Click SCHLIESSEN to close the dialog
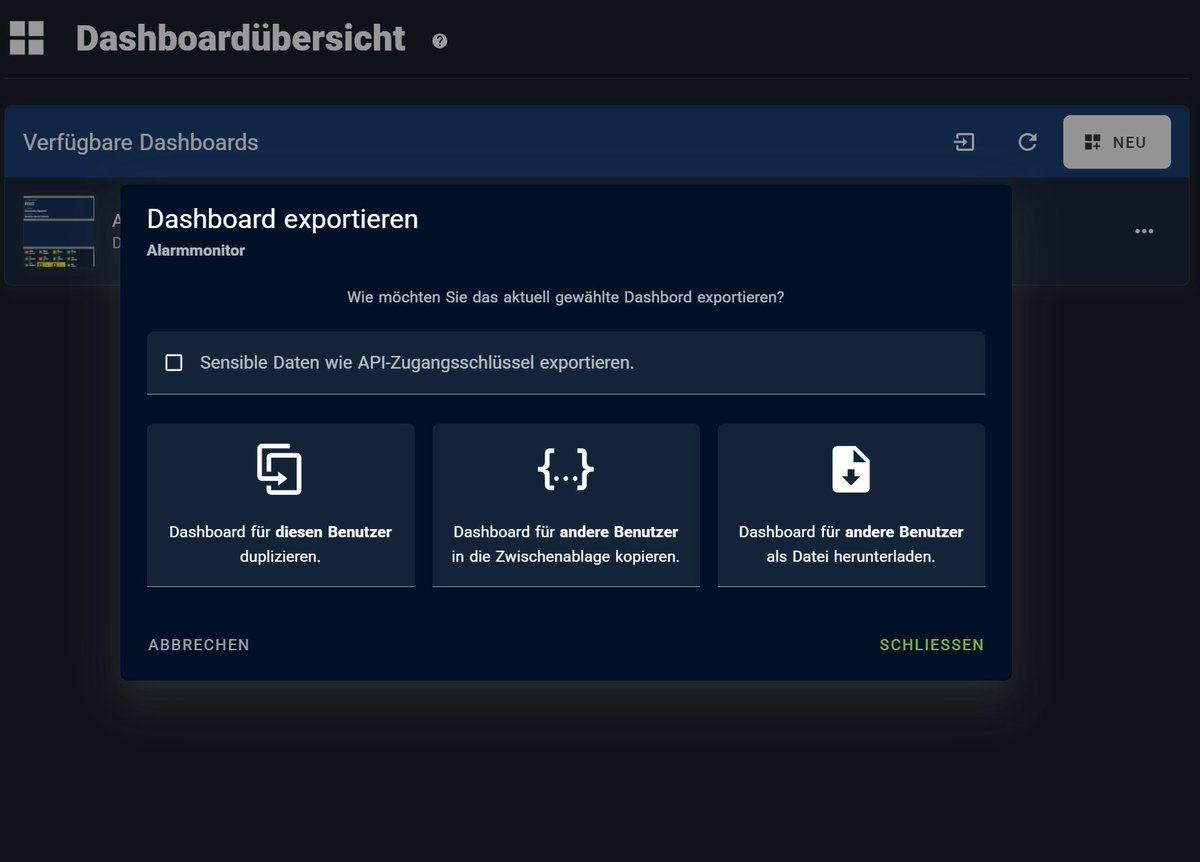Viewport: 1200px width, 862px height. pyautogui.click(x=932, y=645)
